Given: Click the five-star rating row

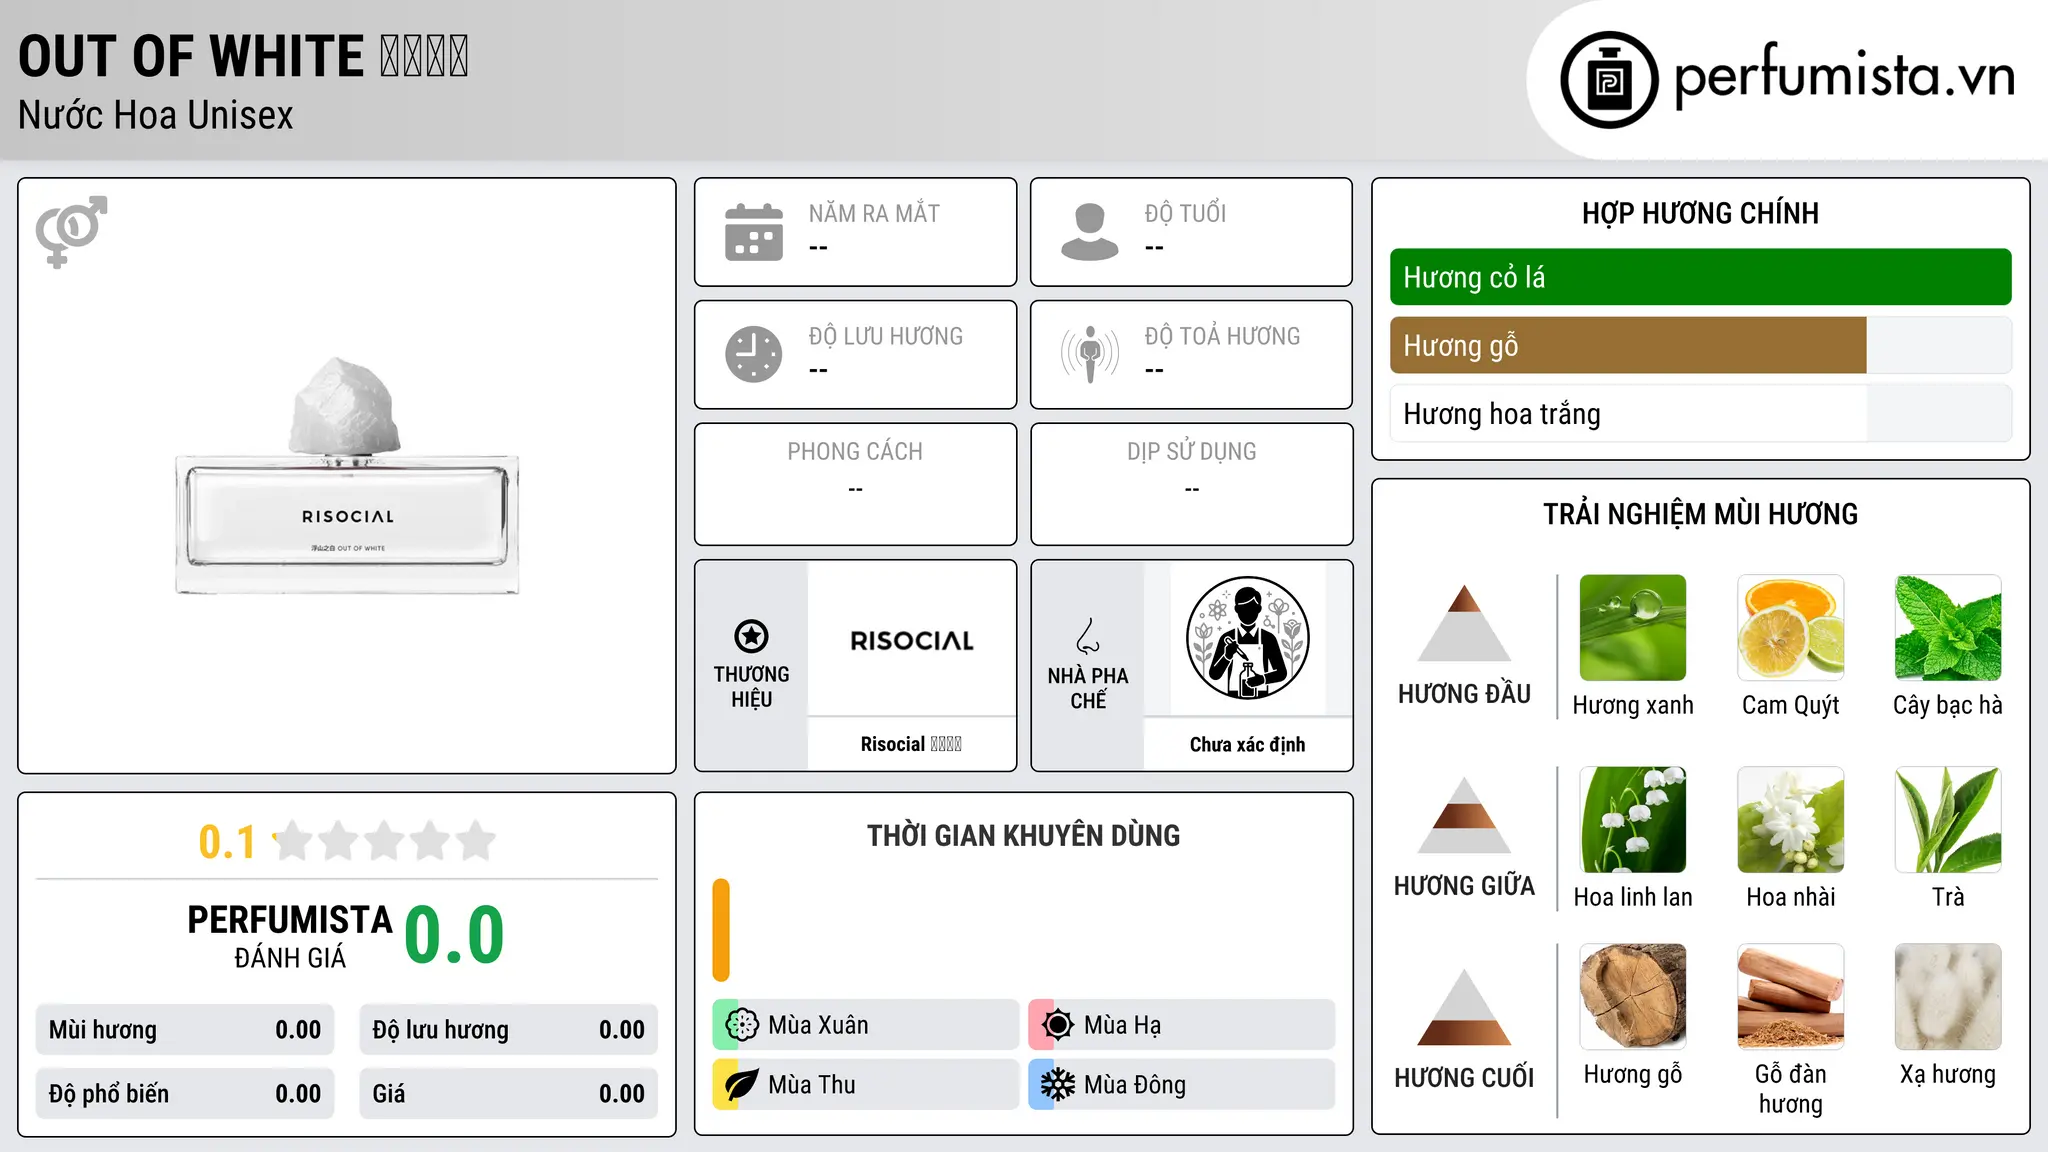Looking at the screenshot, I should (385, 841).
